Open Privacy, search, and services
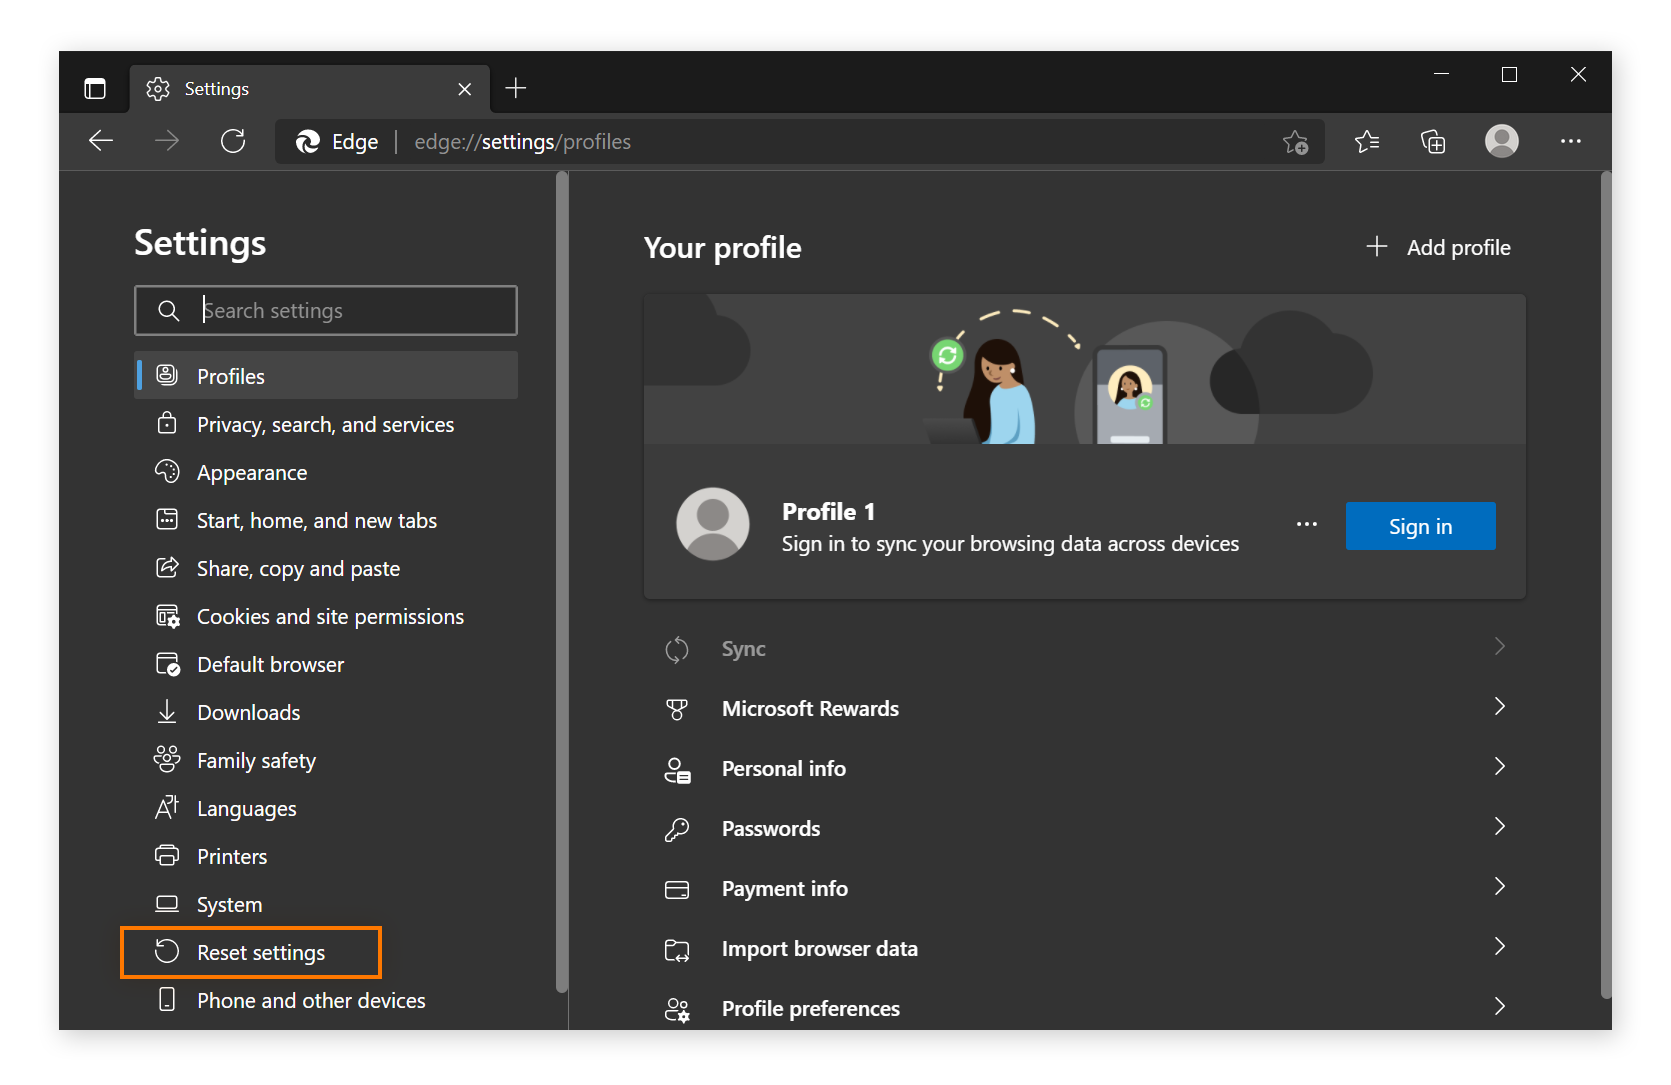Image resolution: width=1671 pixels, height=1085 pixels. tap(326, 424)
